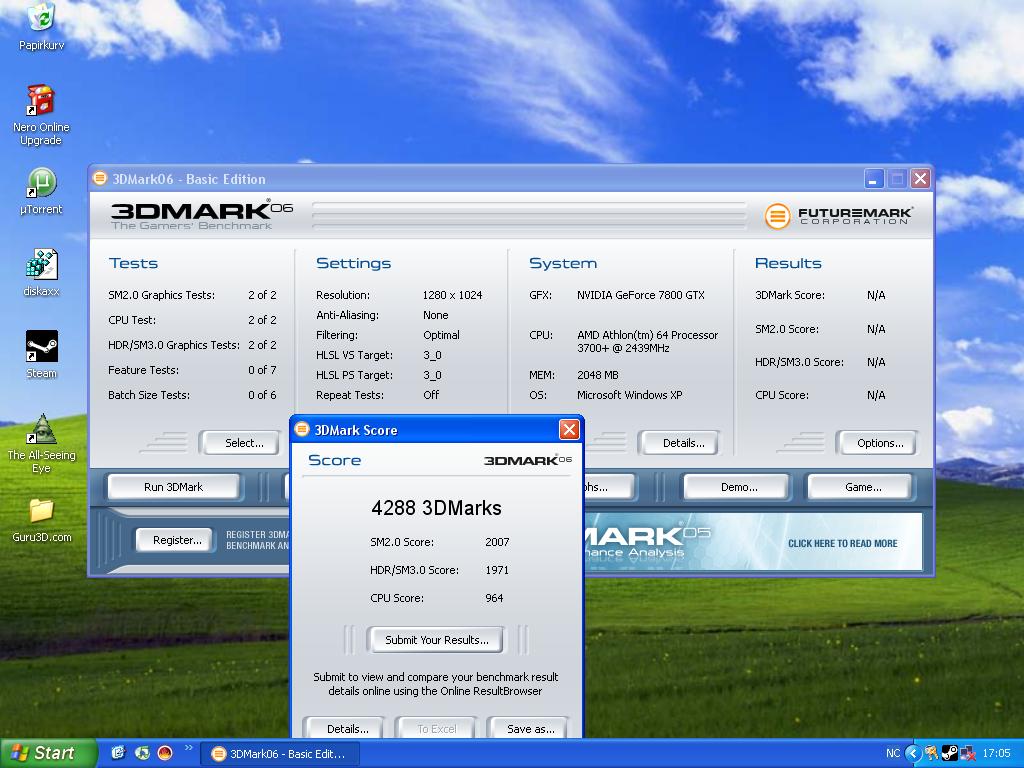This screenshot has height=768, width=1024.
Task: Click the Demo... button
Action: (739, 487)
